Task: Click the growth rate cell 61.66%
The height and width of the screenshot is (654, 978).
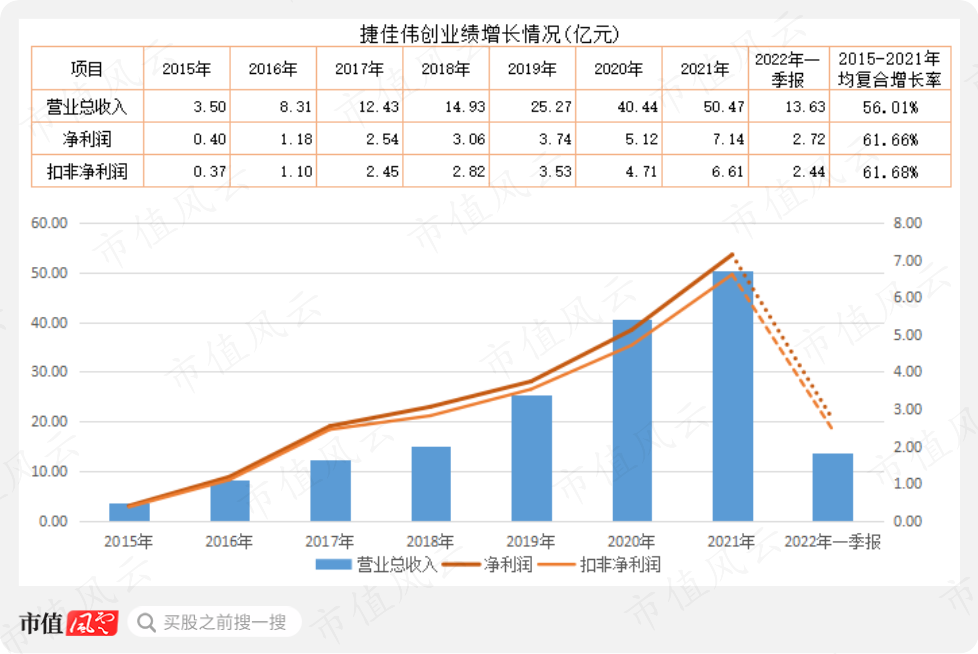Action: tap(890, 140)
